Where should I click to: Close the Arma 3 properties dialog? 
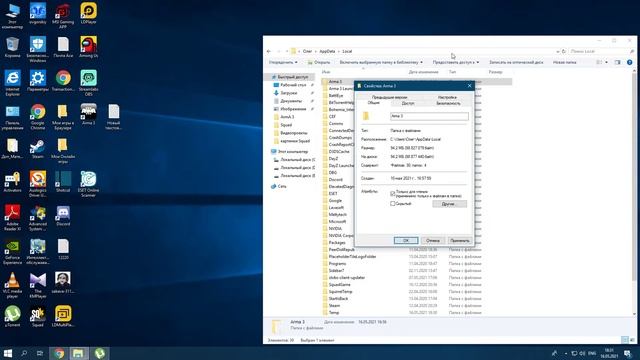coord(469,86)
